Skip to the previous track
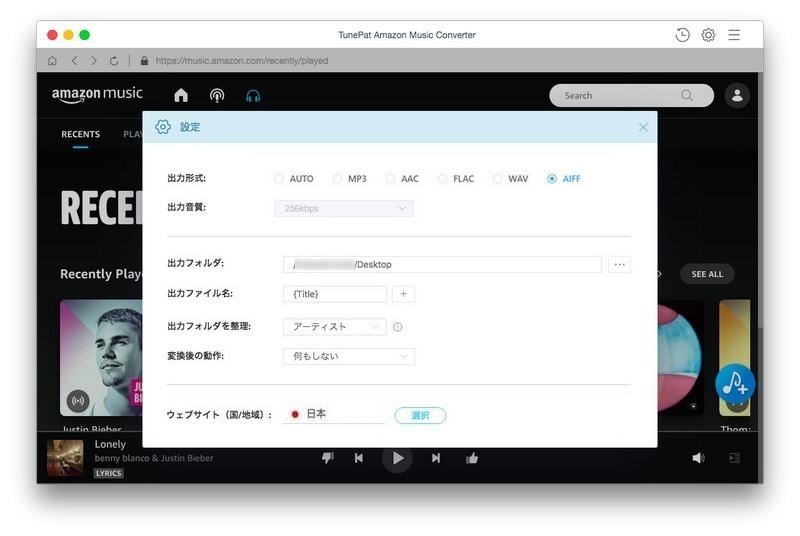The image size is (800, 536). [x=359, y=458]
